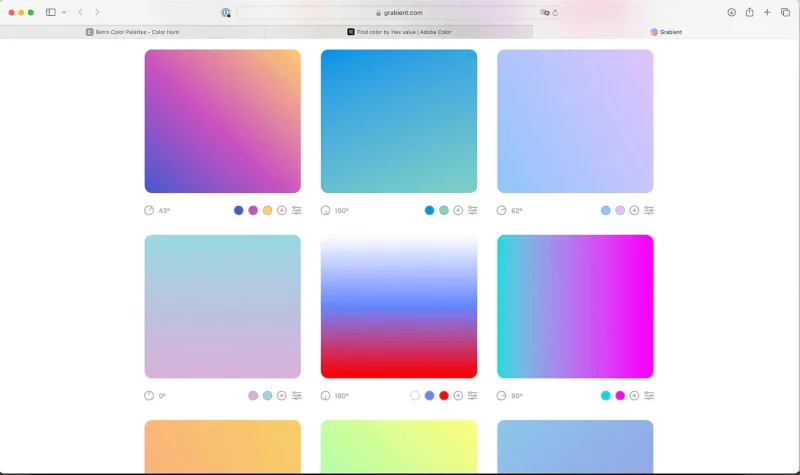This screenshot has width=800, height=475.
Task: Click the angle dial icon for 43° gradient
Action: (x=149, y=210)
